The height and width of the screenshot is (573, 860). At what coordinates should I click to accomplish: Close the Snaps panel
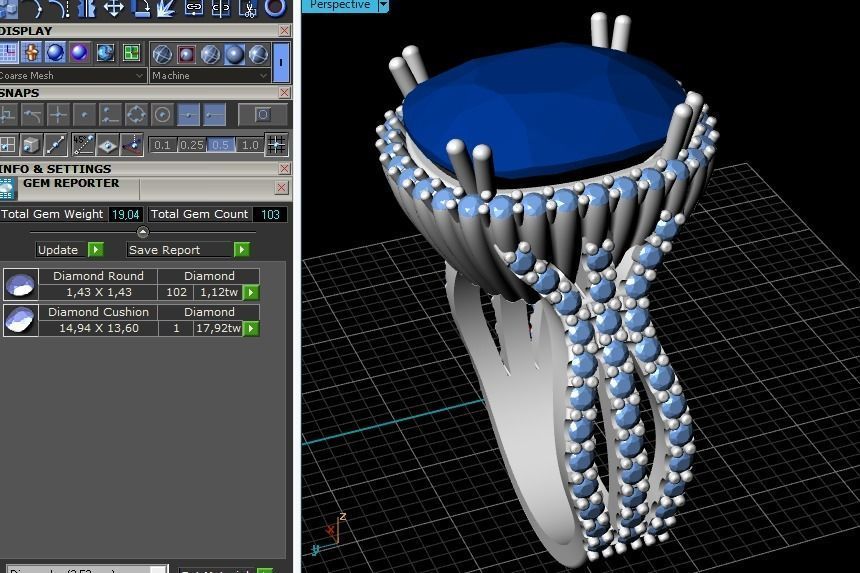(284, 93)
